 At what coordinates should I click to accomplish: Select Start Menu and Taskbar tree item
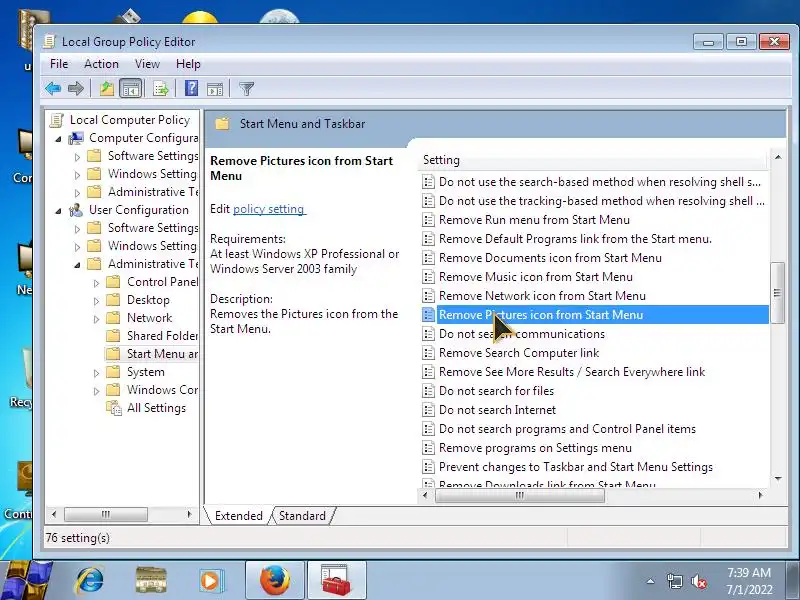152,354
